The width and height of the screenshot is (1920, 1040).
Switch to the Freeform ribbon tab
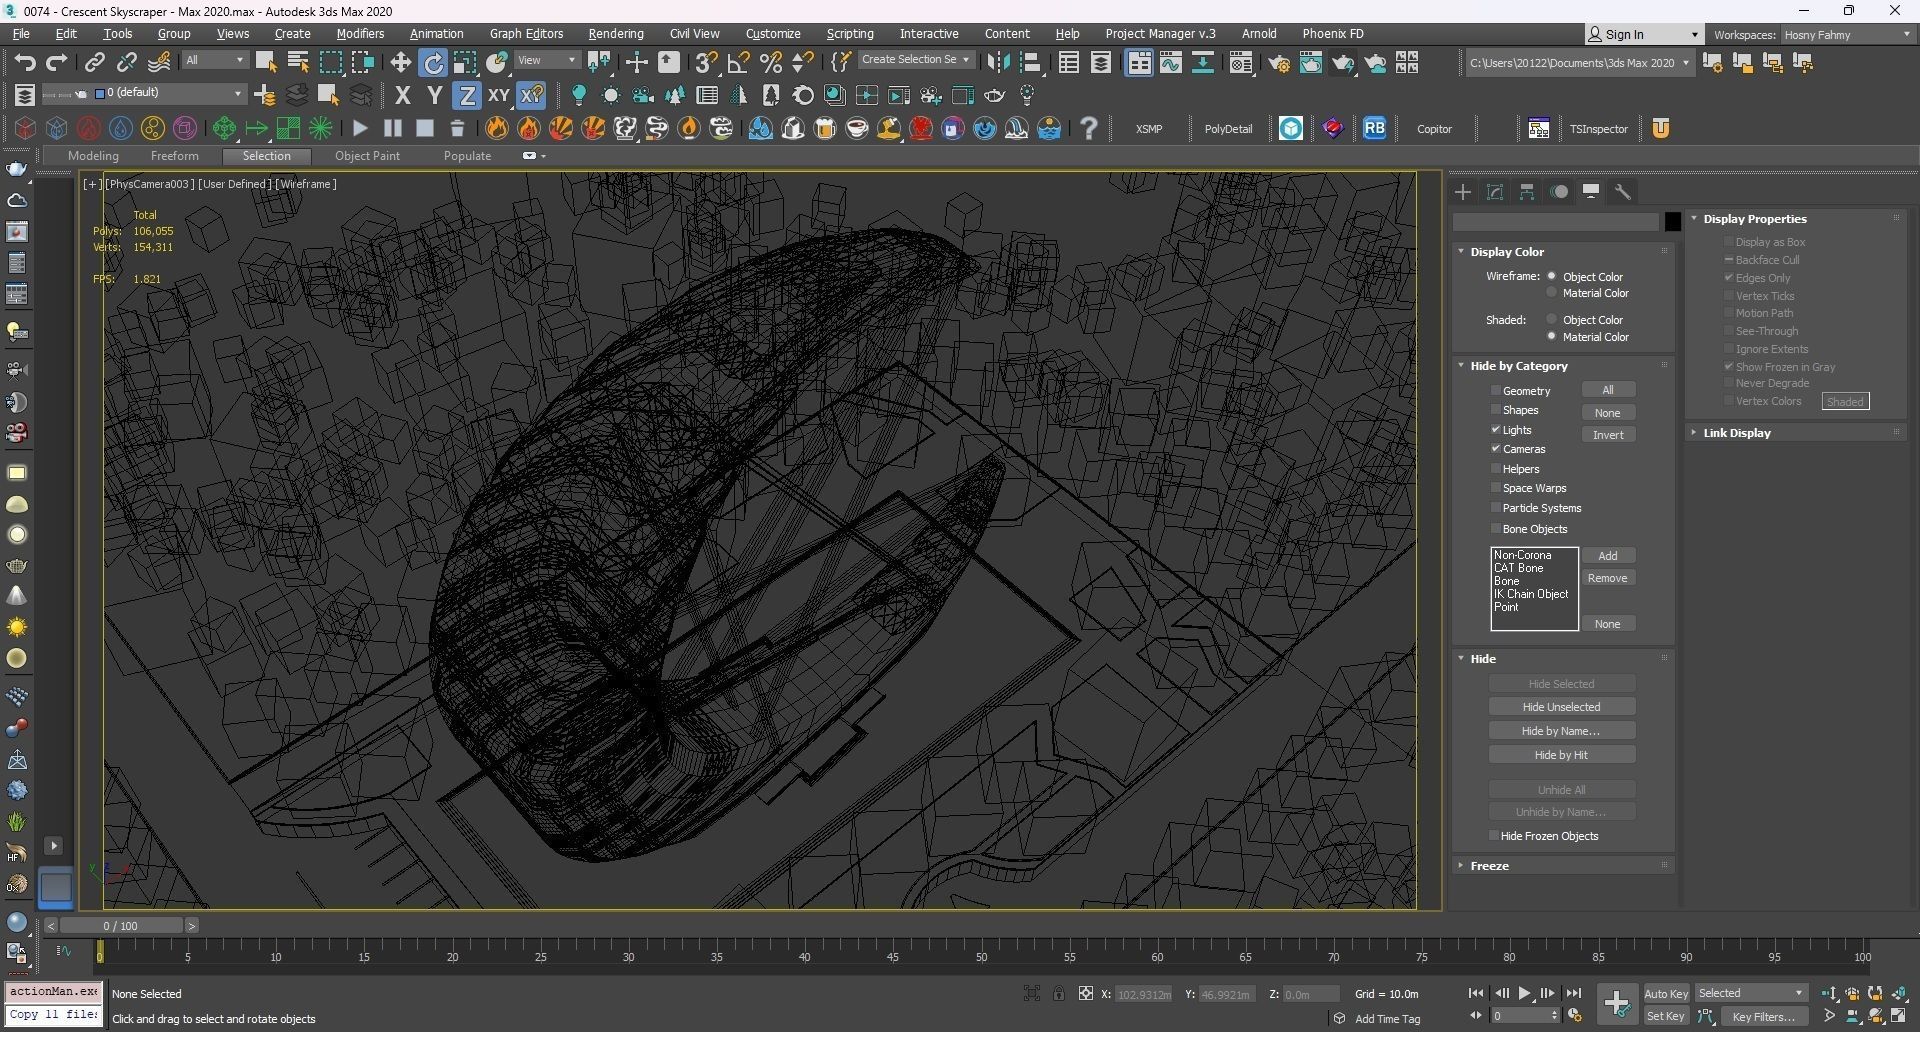[174, 156]
